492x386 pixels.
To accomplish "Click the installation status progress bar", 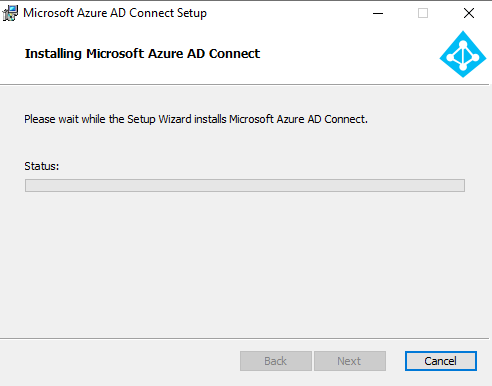I will pyautogui.click(x=245, y=186).
